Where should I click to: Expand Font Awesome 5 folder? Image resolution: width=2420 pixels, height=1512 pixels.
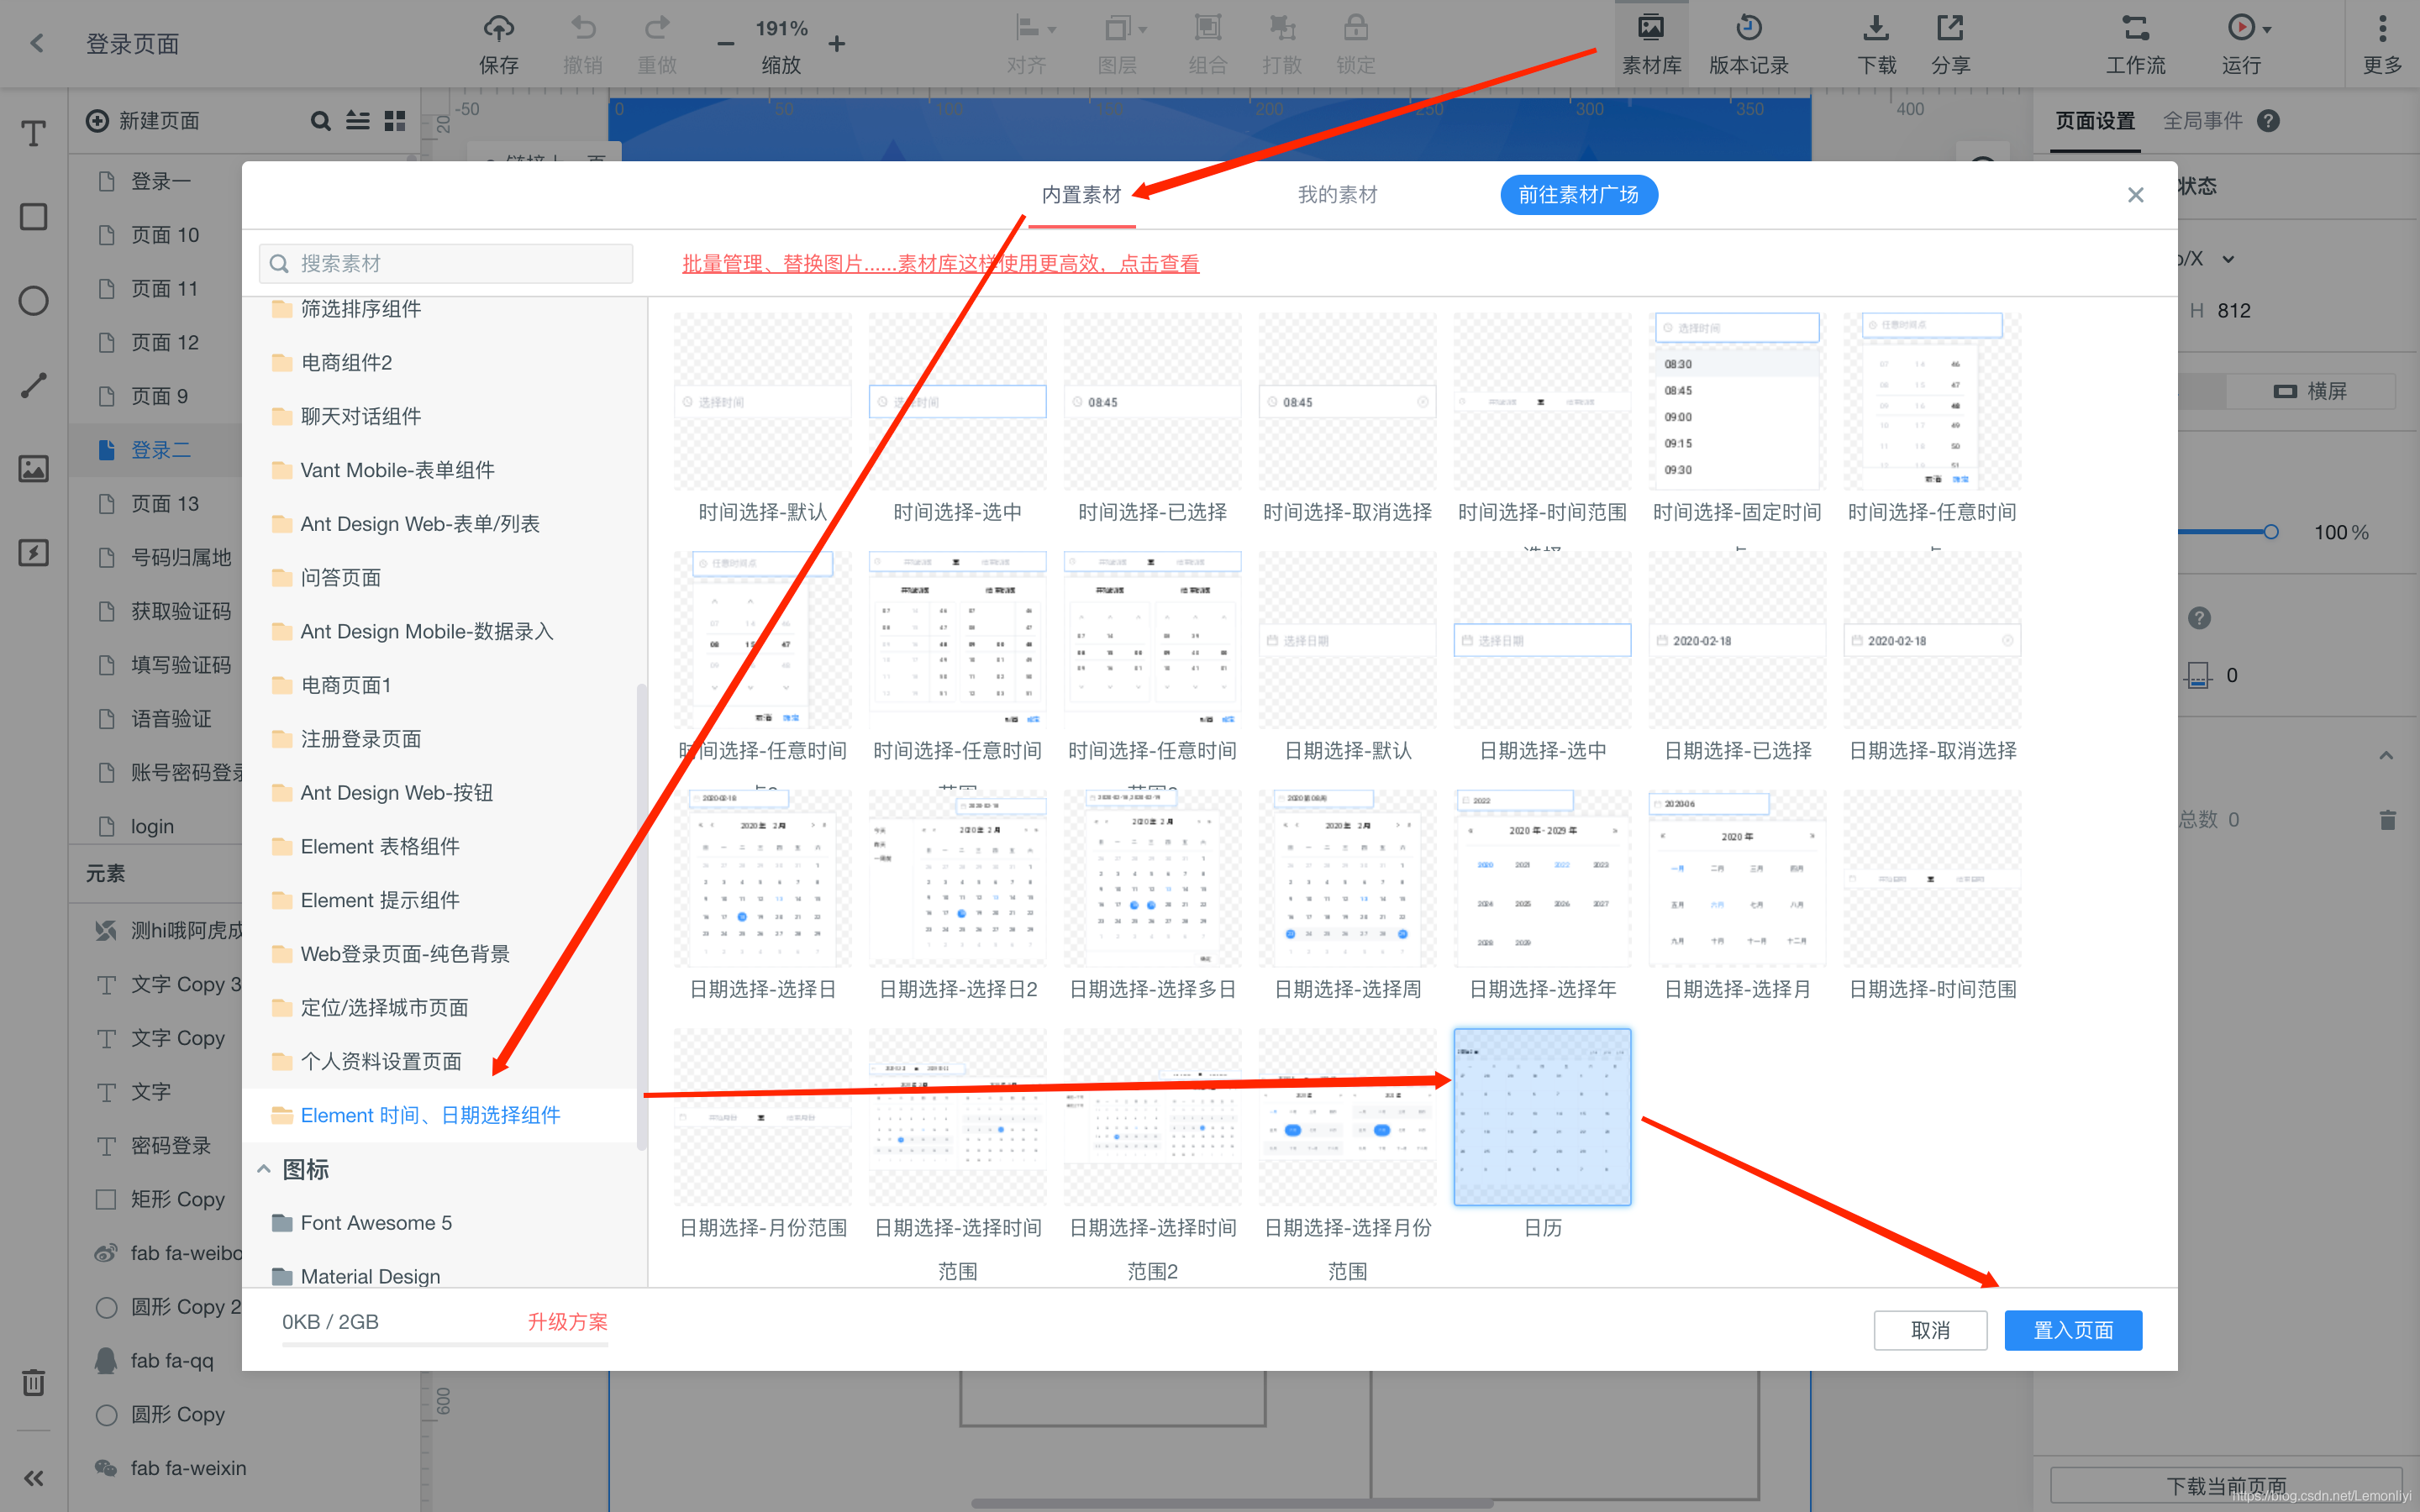(x=375, y=1221)
